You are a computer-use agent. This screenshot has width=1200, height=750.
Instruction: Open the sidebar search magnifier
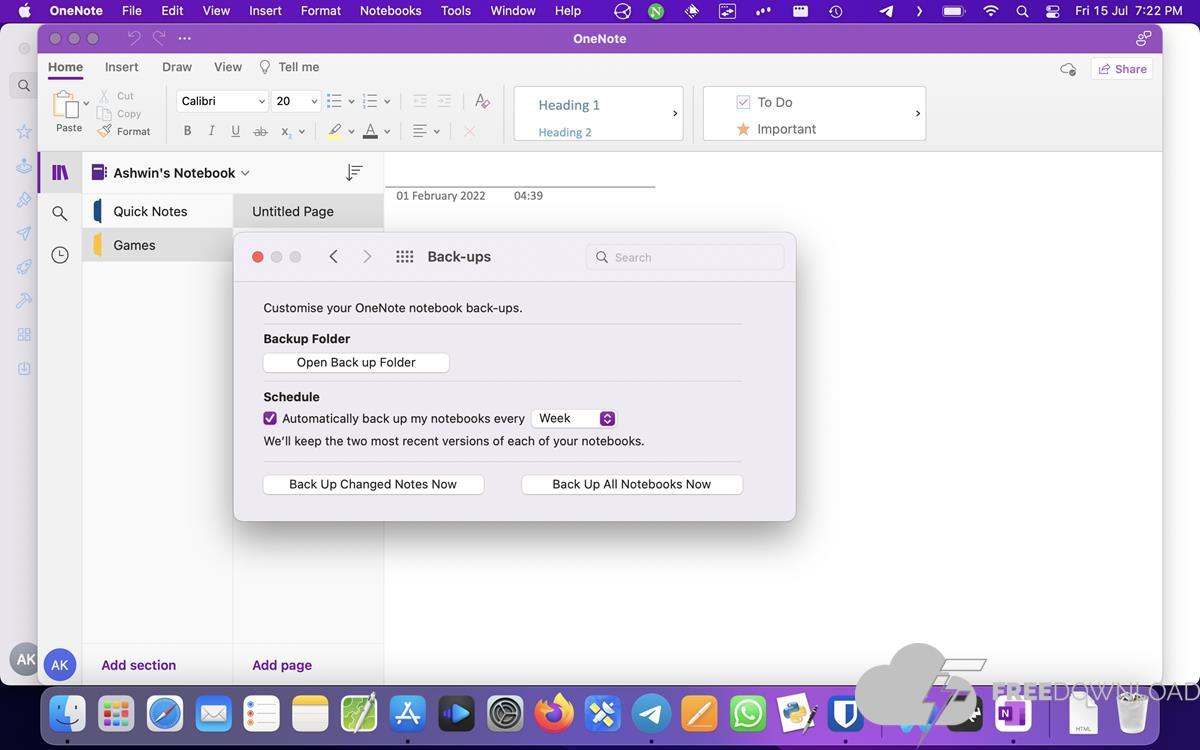tap(60, 213)
